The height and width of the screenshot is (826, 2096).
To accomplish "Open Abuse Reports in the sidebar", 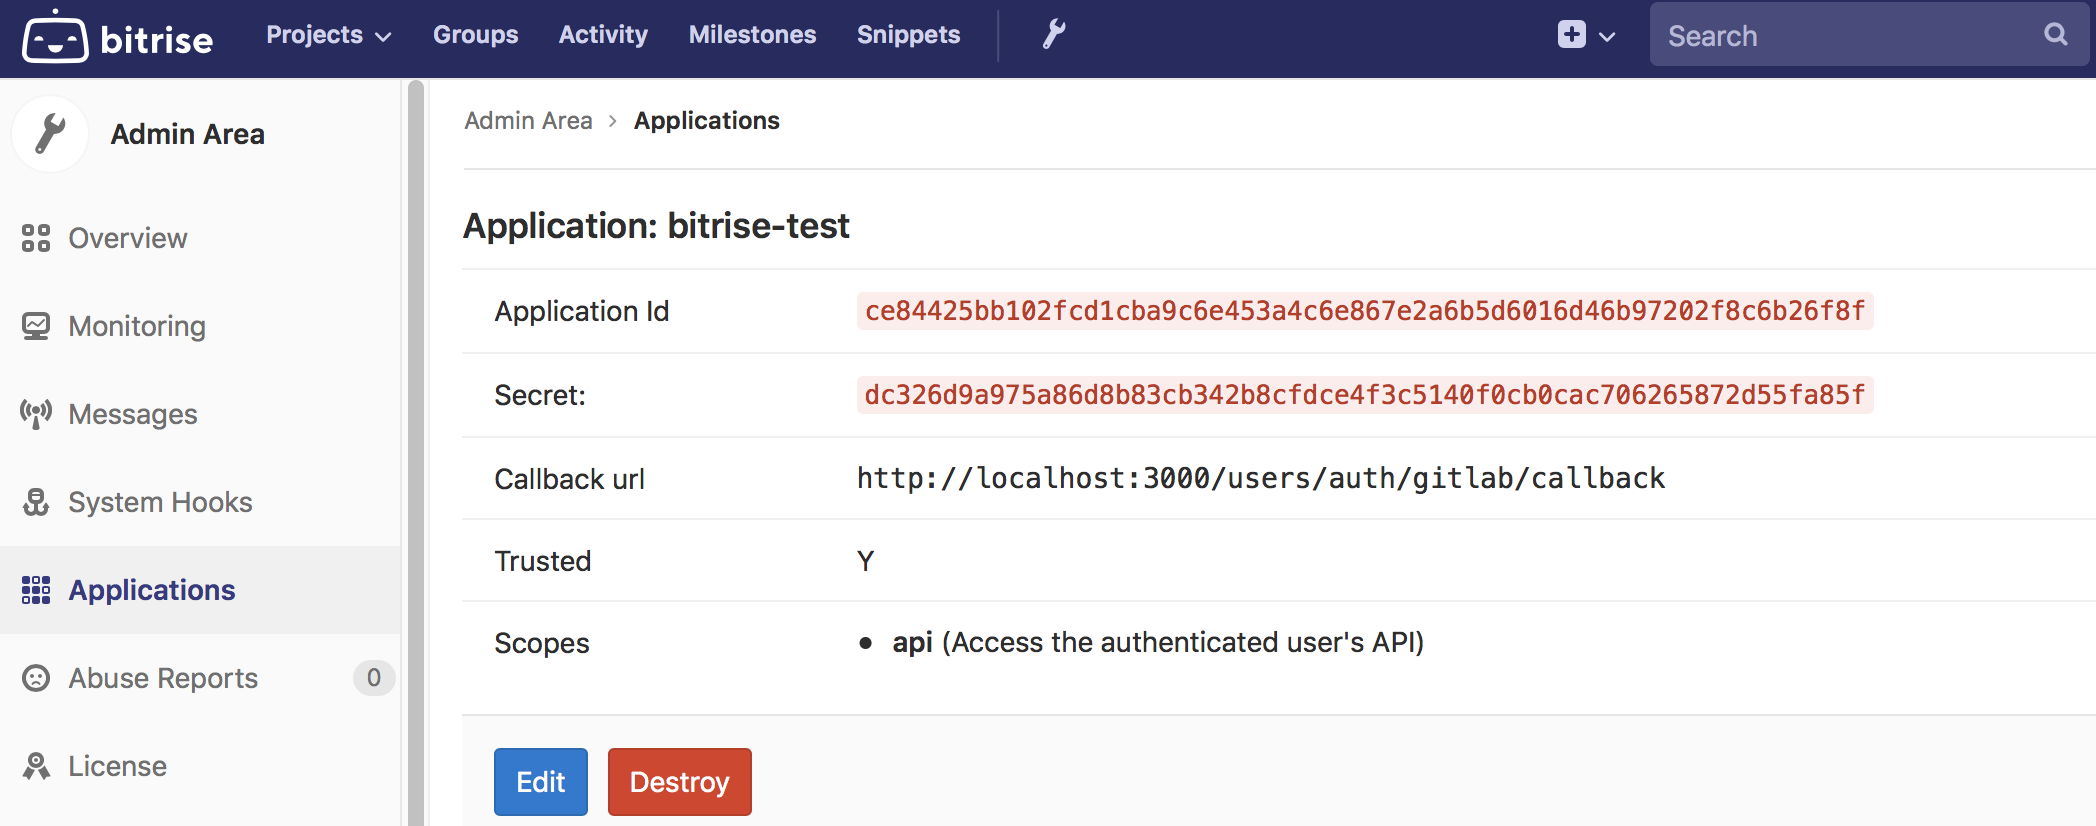I will [x=200, y=678].
